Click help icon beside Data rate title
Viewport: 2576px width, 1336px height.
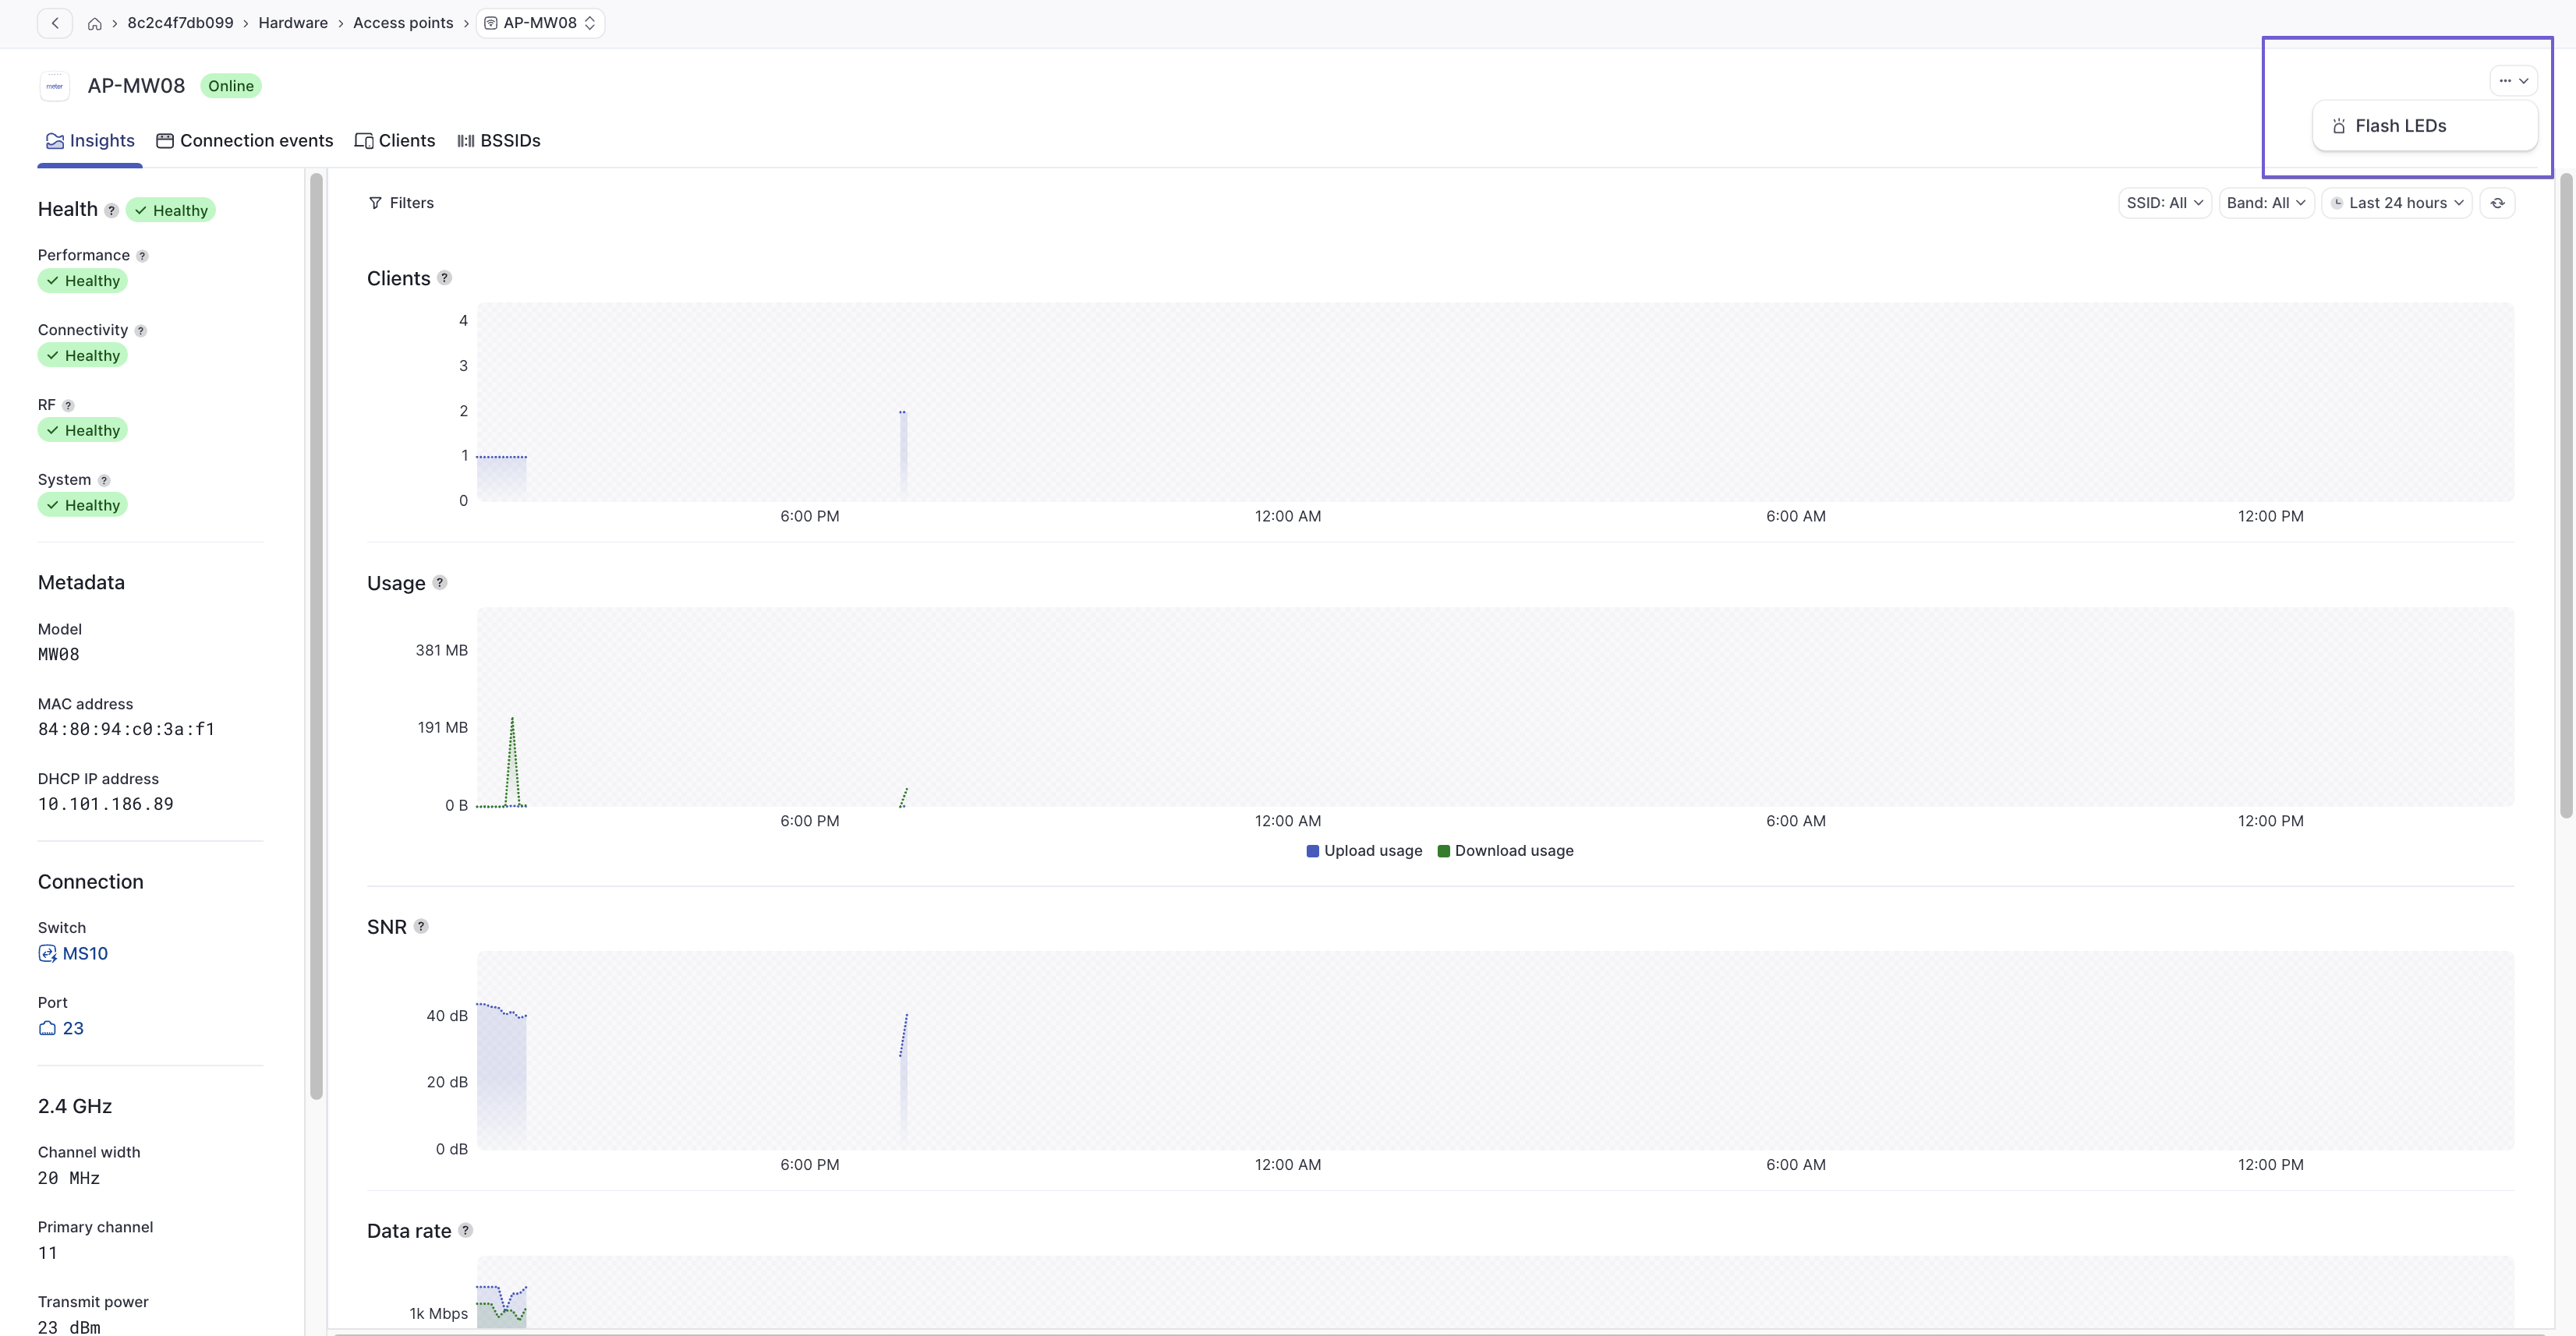(x=466, y=1231)
